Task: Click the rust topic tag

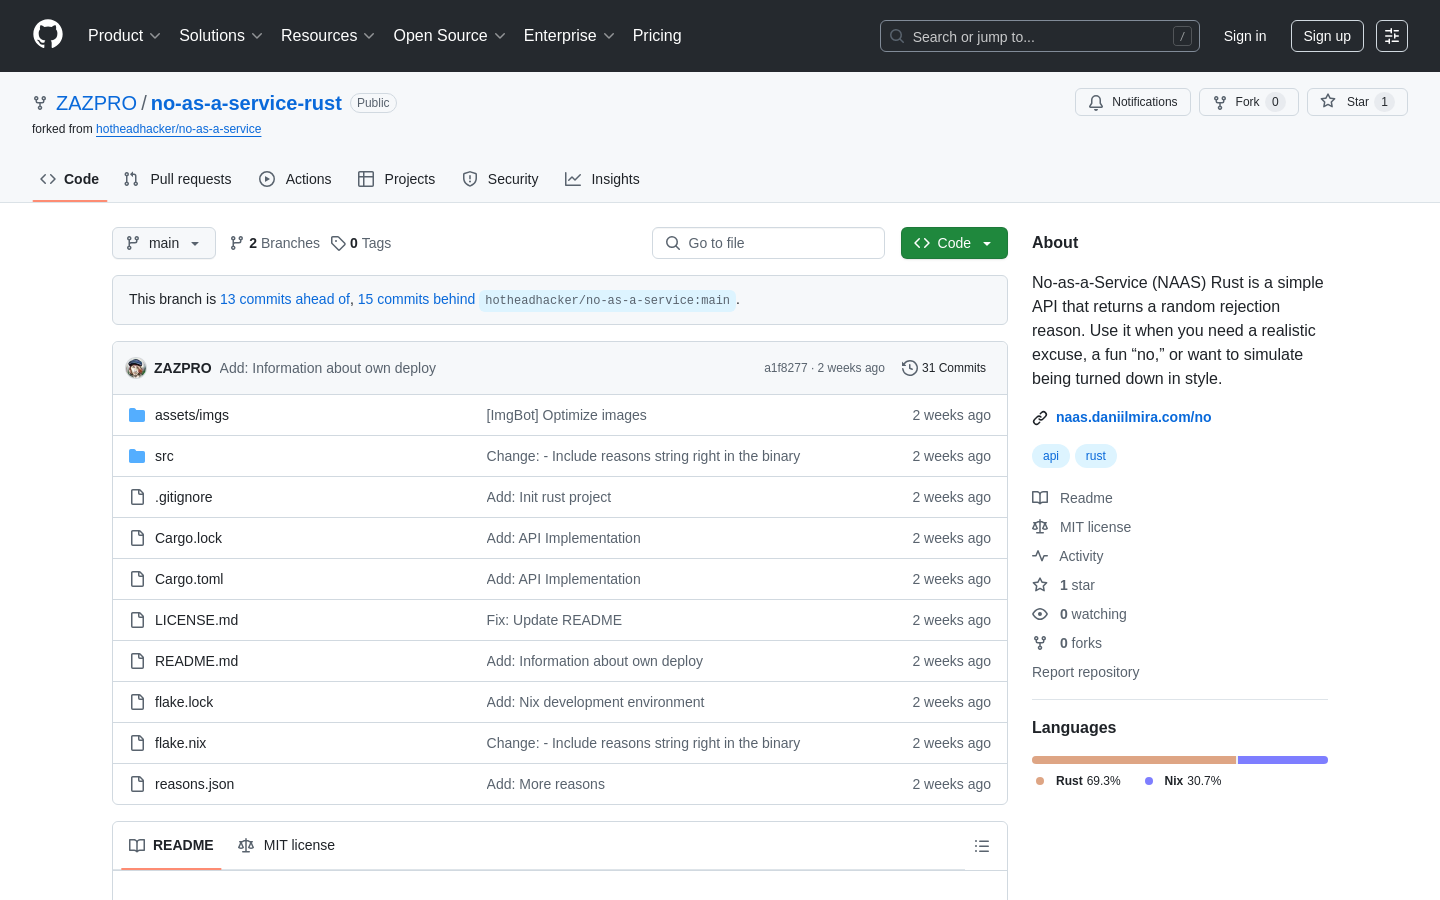Action: 1096,456
